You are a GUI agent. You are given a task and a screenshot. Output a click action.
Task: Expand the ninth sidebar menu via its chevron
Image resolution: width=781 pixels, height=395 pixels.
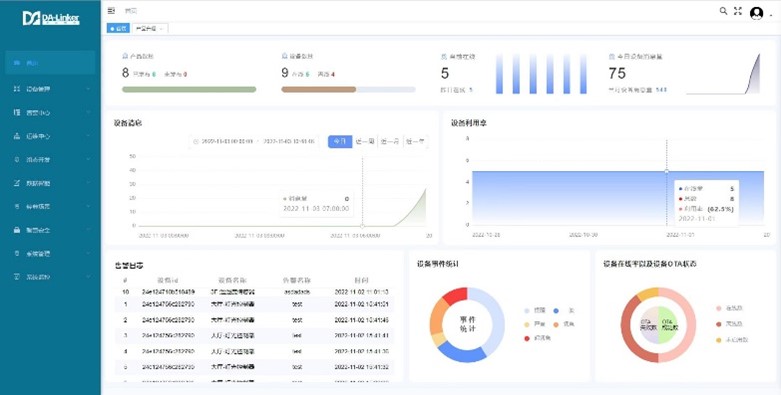pos(88,254)
